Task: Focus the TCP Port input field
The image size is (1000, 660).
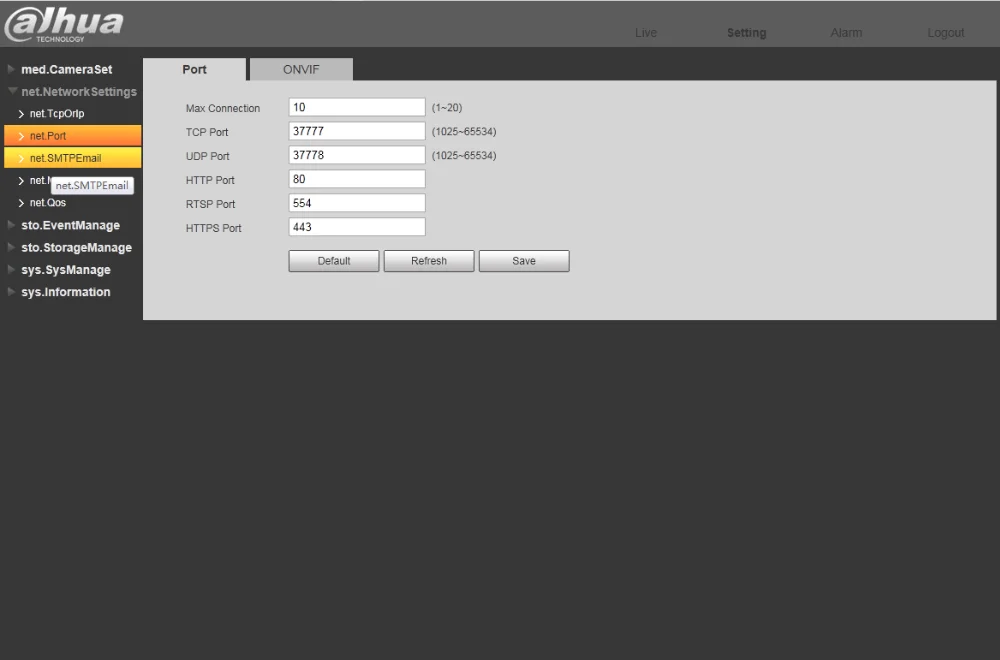Action: 357,131
